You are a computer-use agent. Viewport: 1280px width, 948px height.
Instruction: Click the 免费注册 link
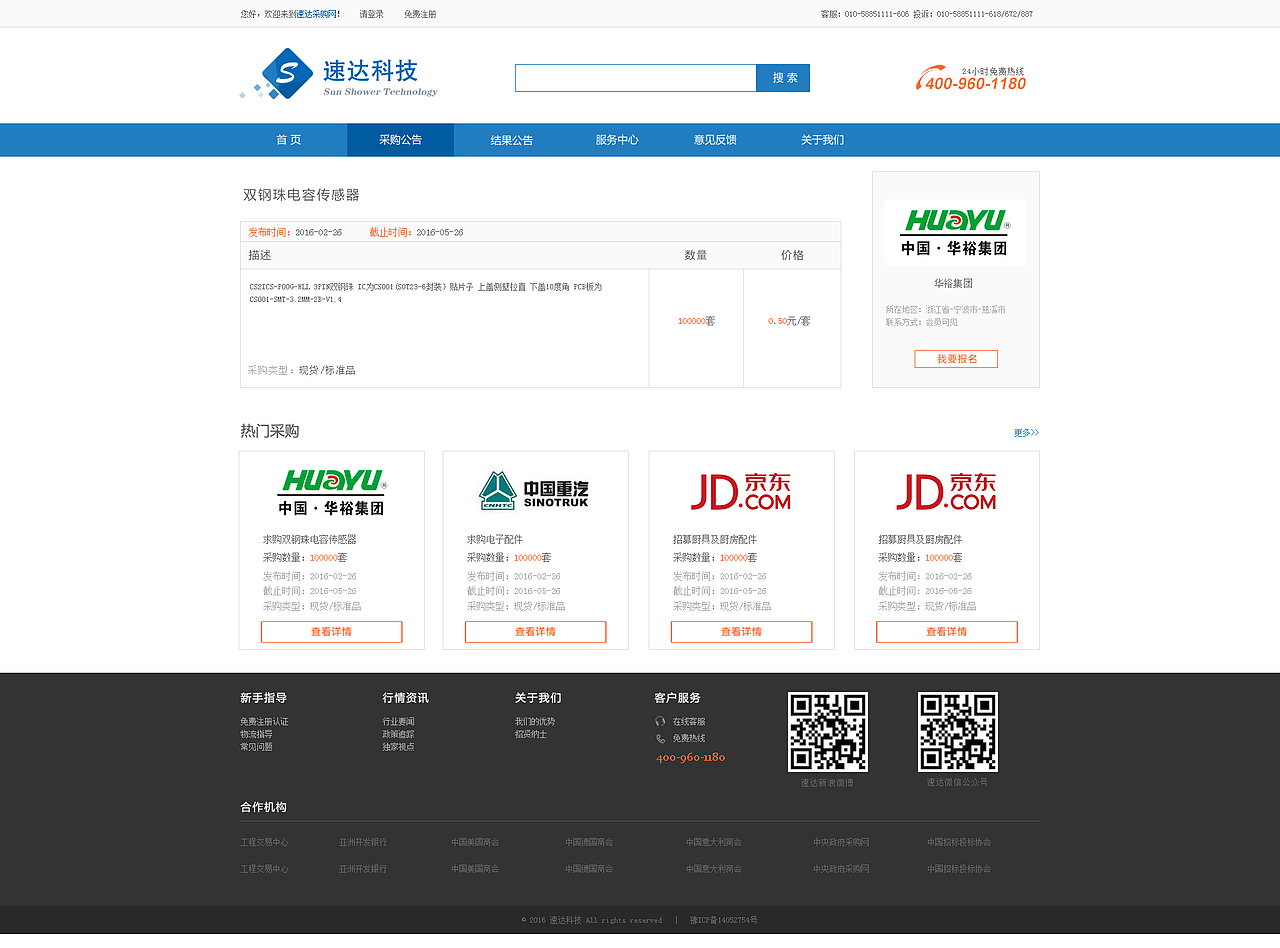pyautogui.click(x=420, y=14)
